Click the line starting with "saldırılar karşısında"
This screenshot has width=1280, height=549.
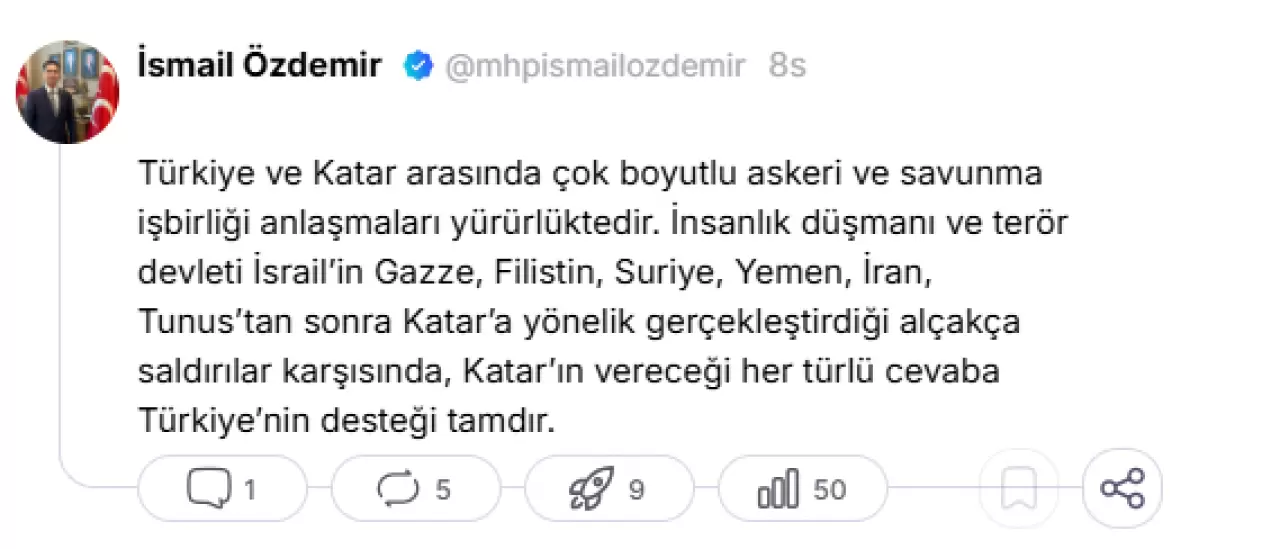pyautogui.click(x=570, y=372)
